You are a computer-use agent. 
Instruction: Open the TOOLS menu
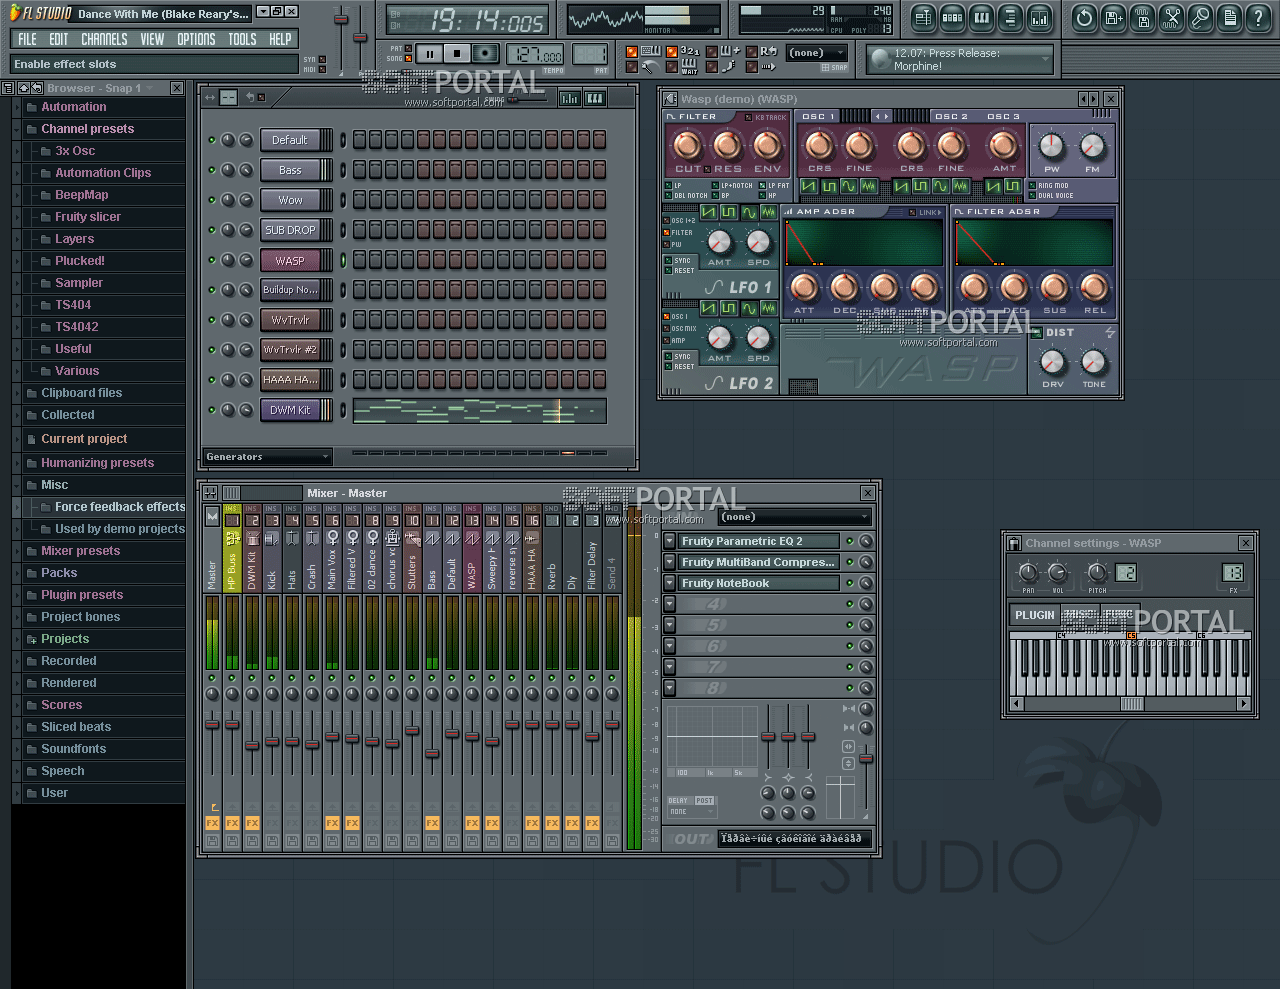tap(242, 39)
